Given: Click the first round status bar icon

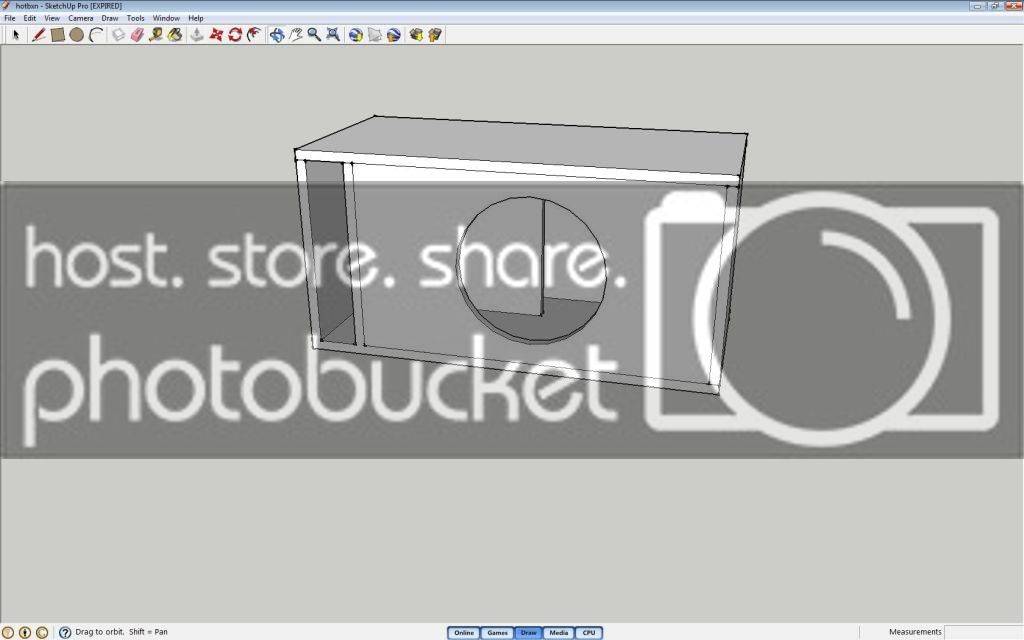Looking at the screenshot, I should tap(8, 632).
